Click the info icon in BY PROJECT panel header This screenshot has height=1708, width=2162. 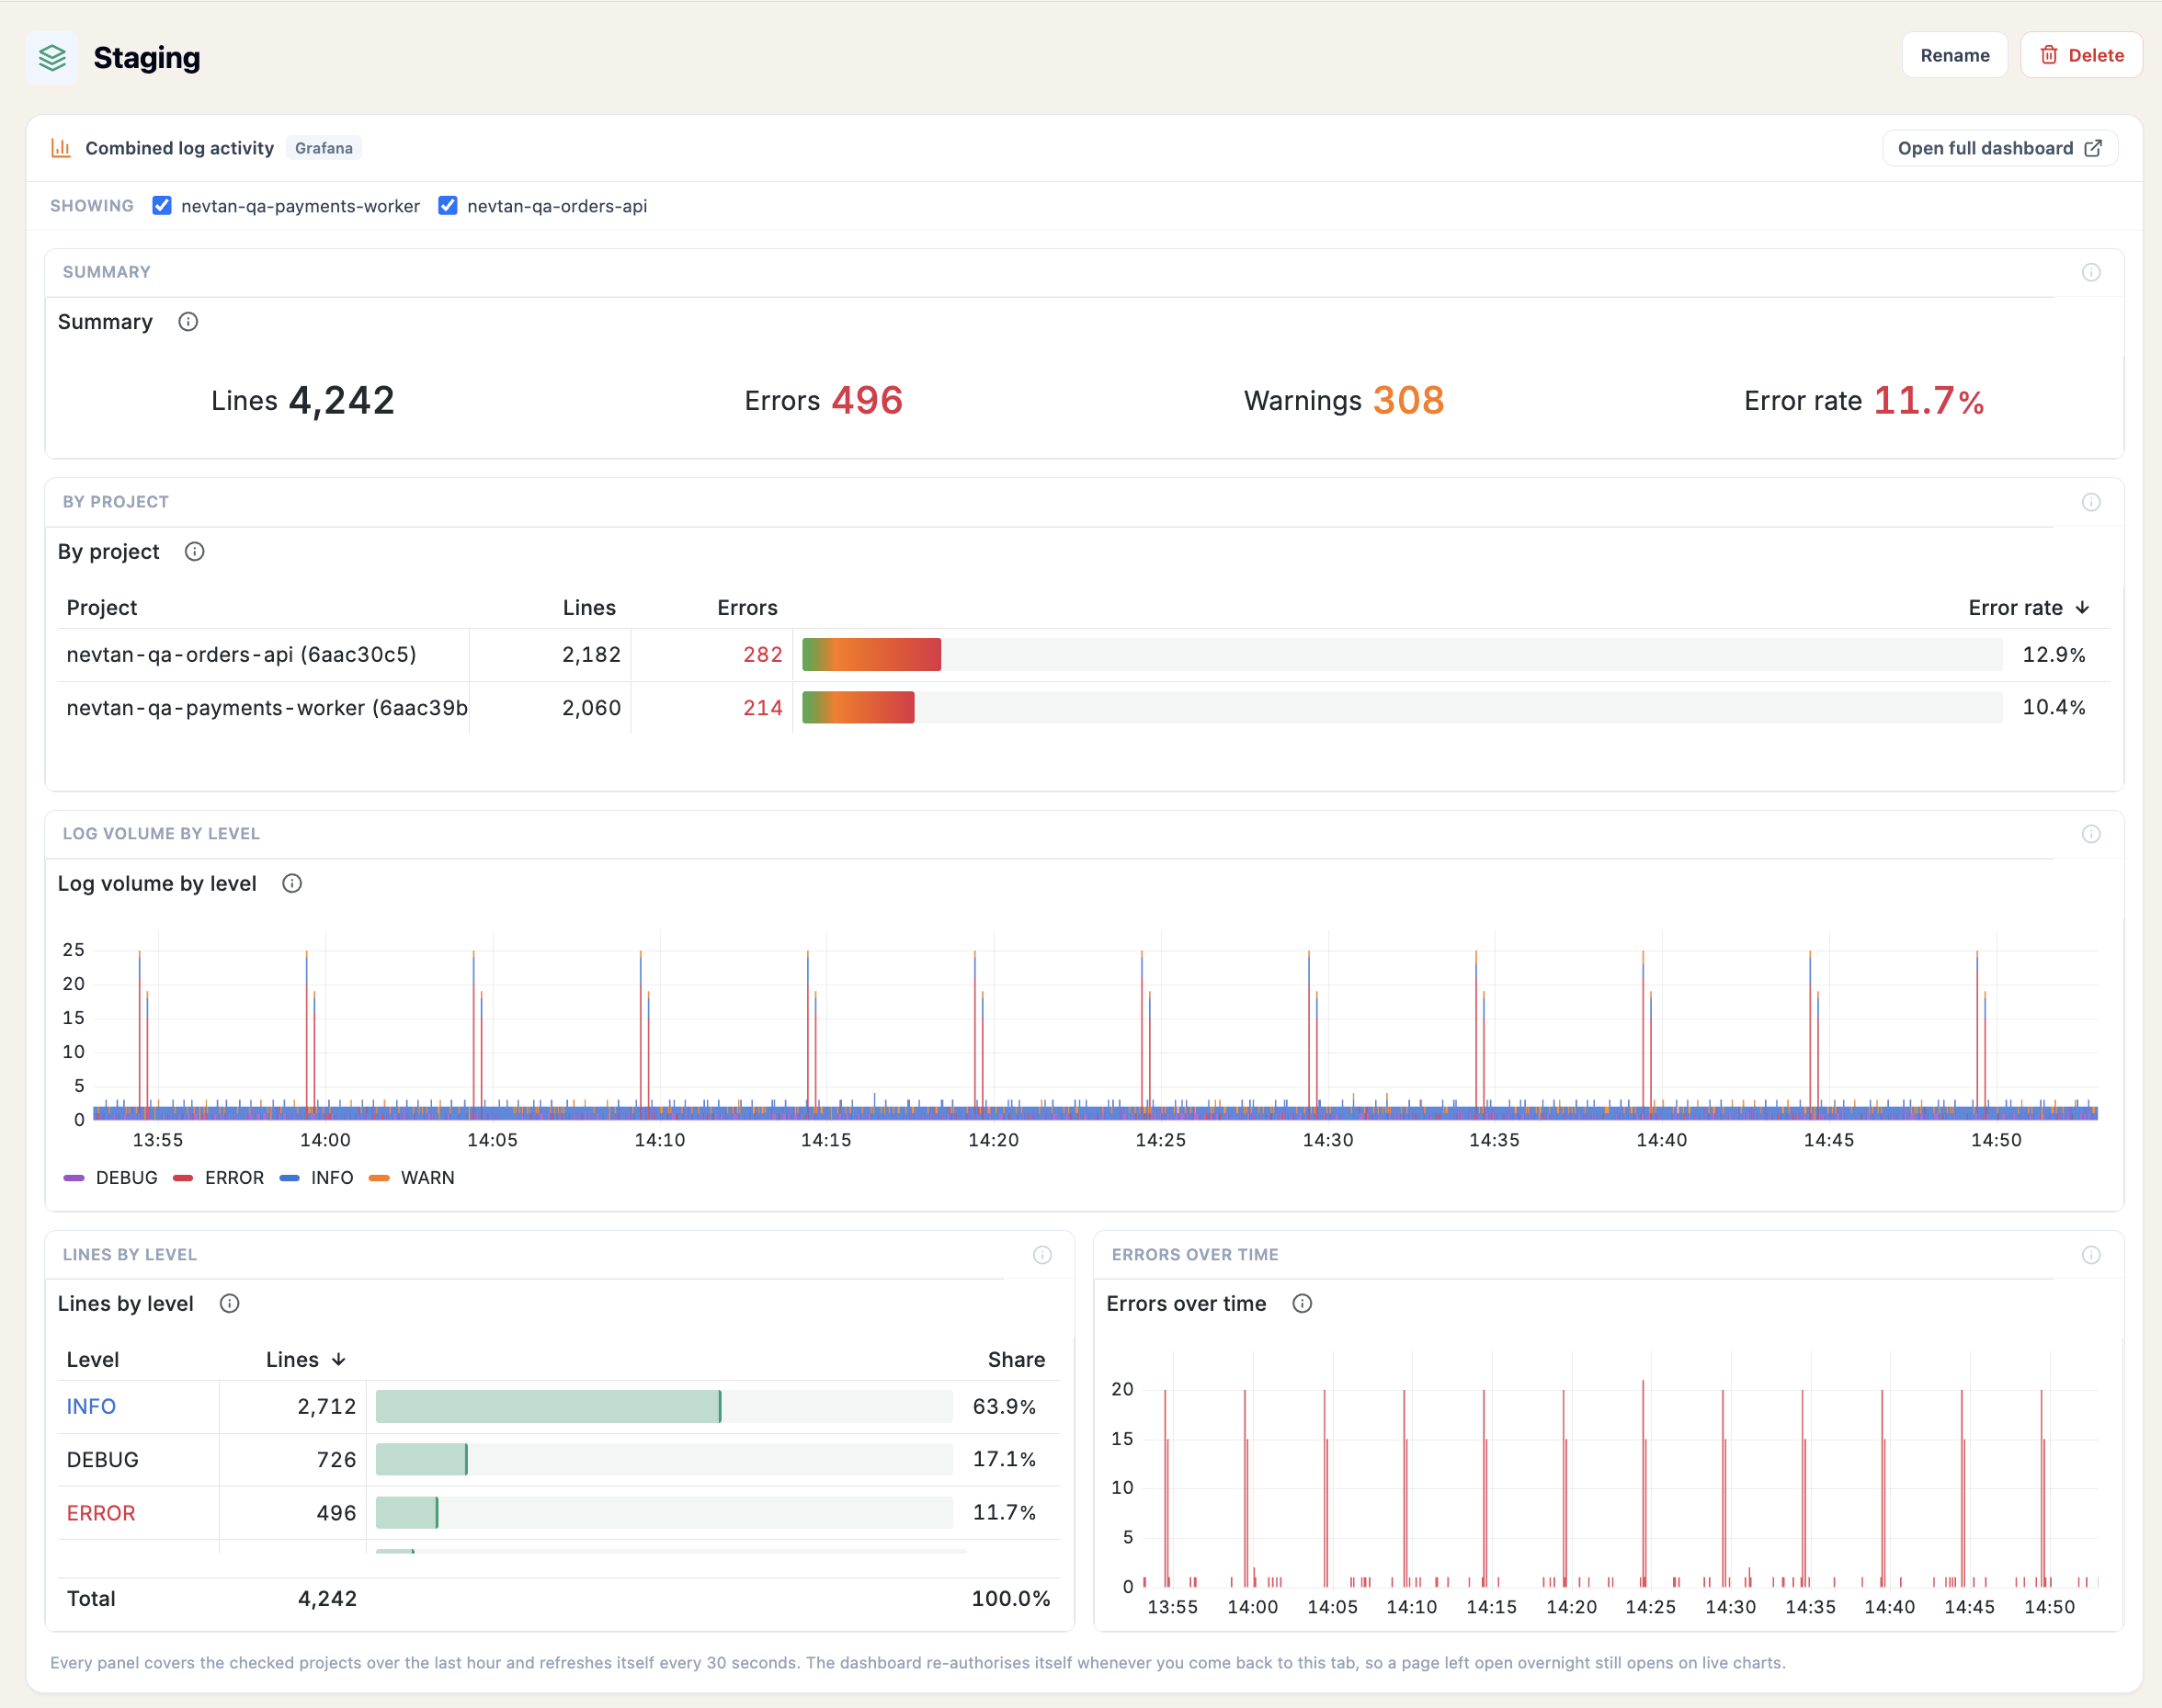pyautogui.click(x=2091, y=502)
